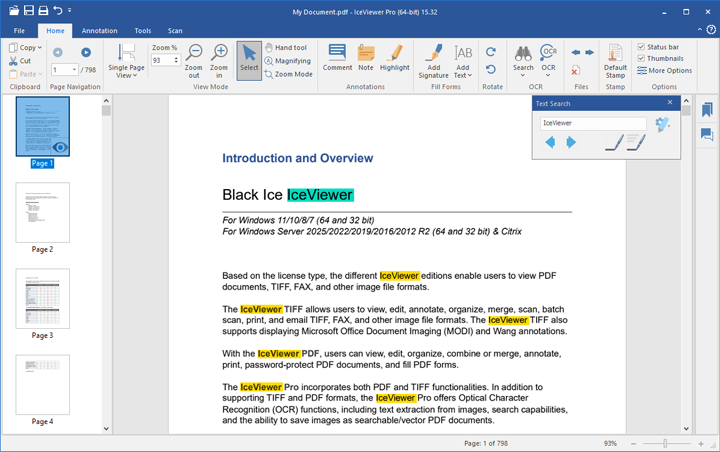The height and width of the screenshot is (452, 720).
Task: Click the status bar zoom slider handle
Action: point(665,443)
